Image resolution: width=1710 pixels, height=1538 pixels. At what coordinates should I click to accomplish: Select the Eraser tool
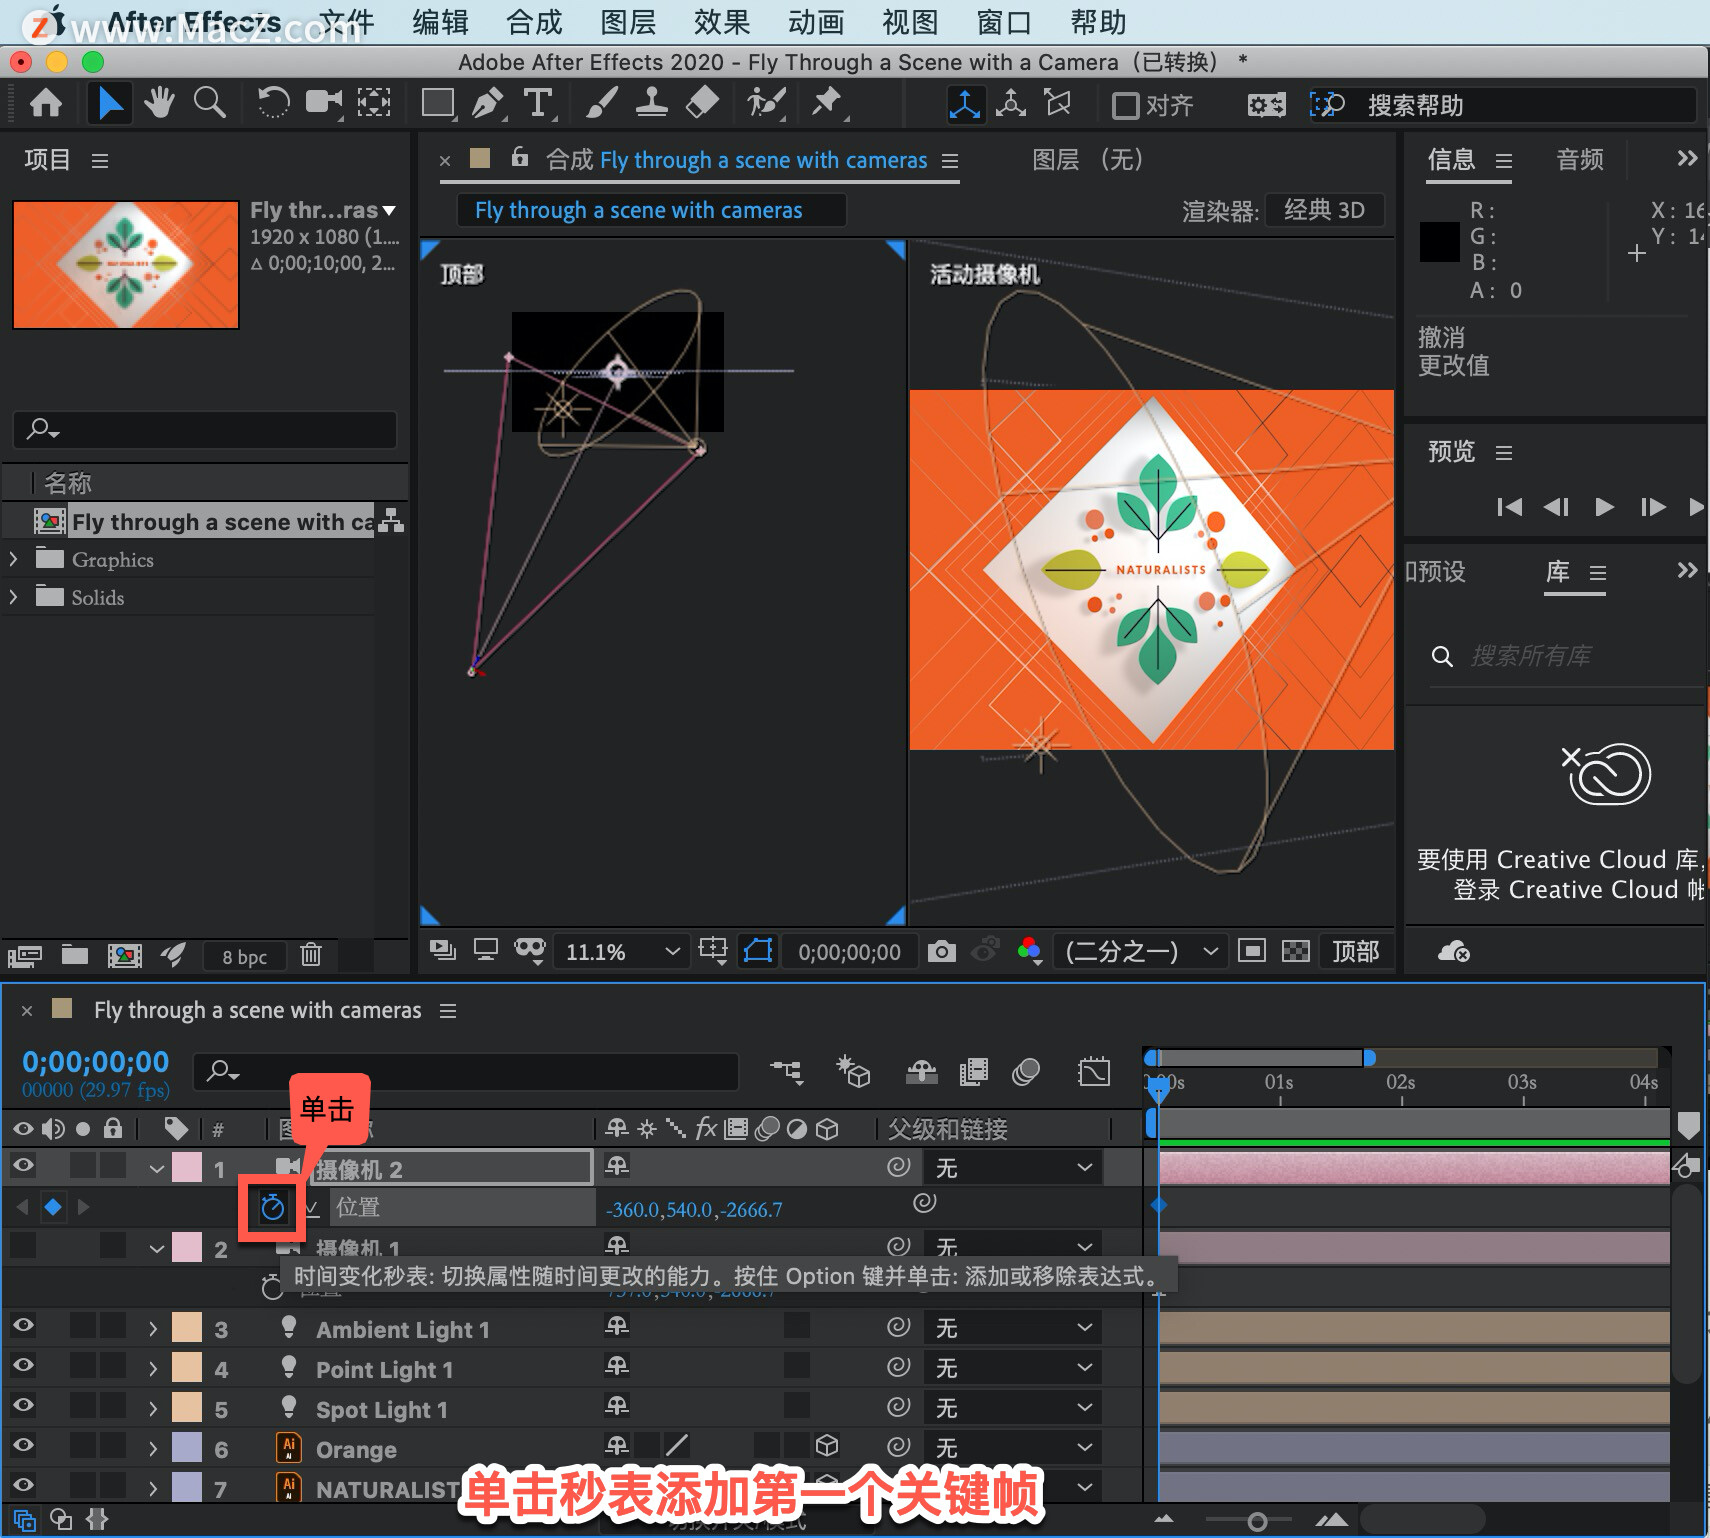703,103
